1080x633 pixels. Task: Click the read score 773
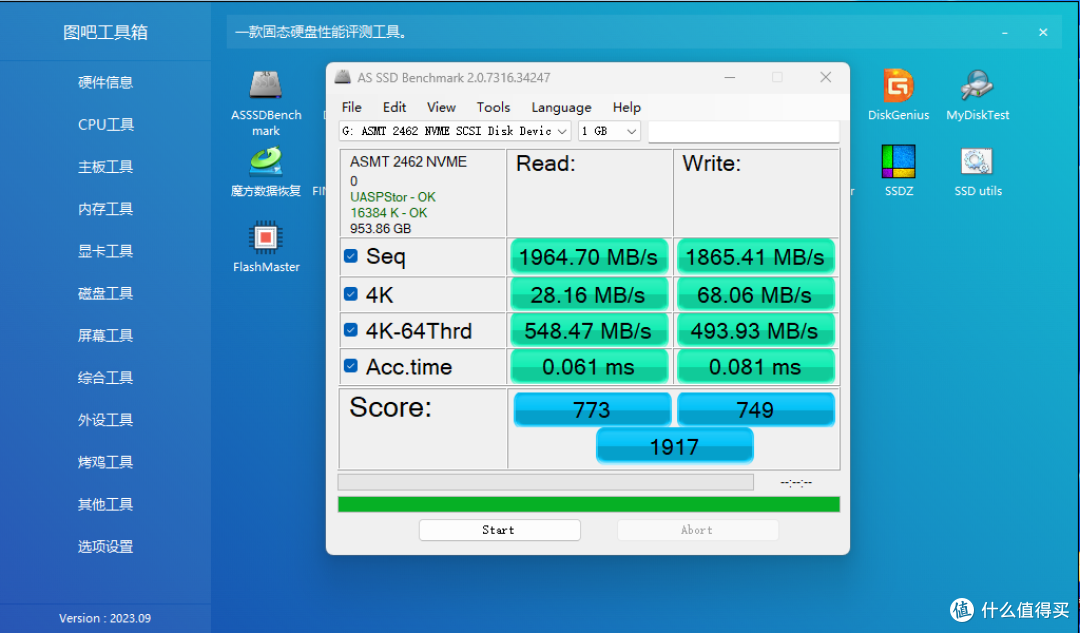click(x=592, y=409)
